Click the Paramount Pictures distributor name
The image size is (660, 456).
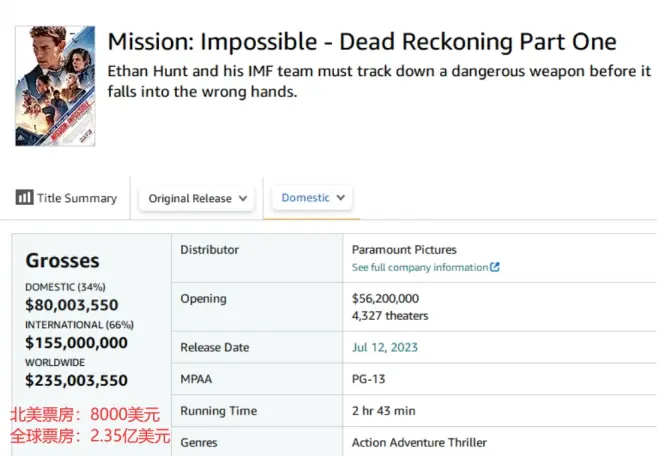pyautogui.click(x=406, y=250)
